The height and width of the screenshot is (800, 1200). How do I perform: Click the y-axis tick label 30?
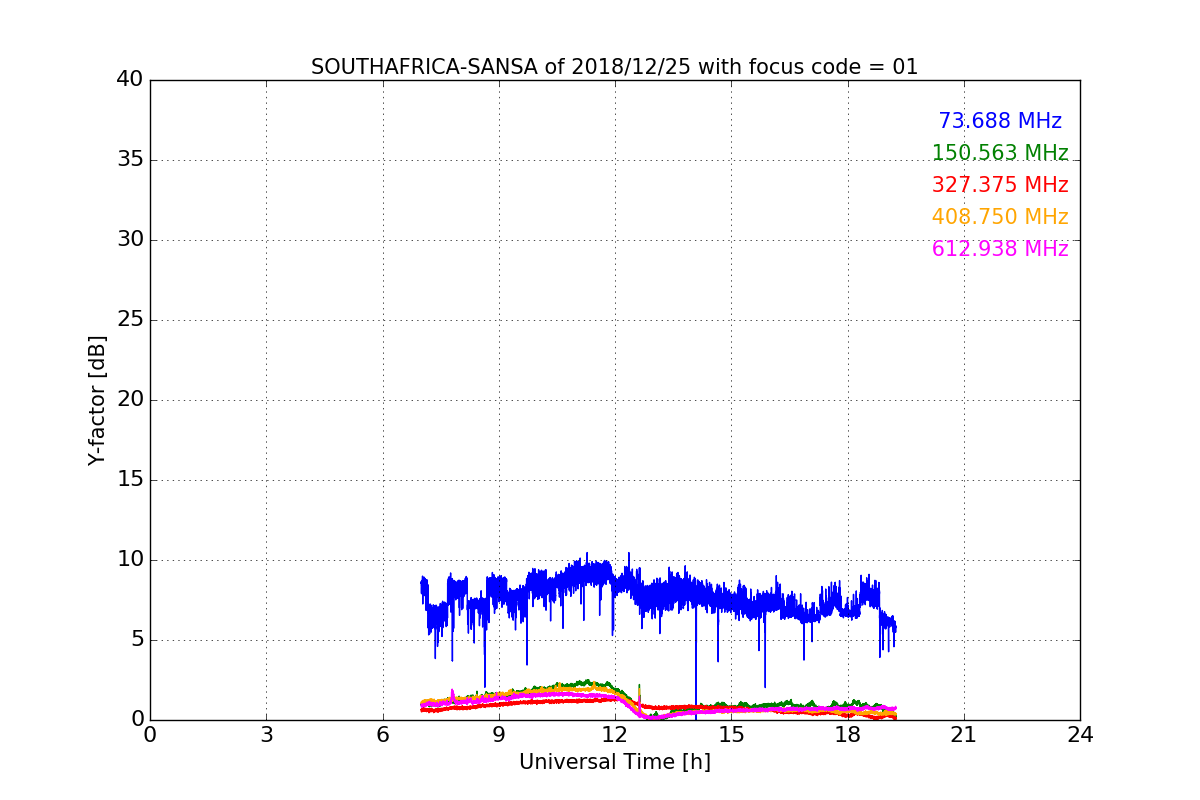[130, 240]
